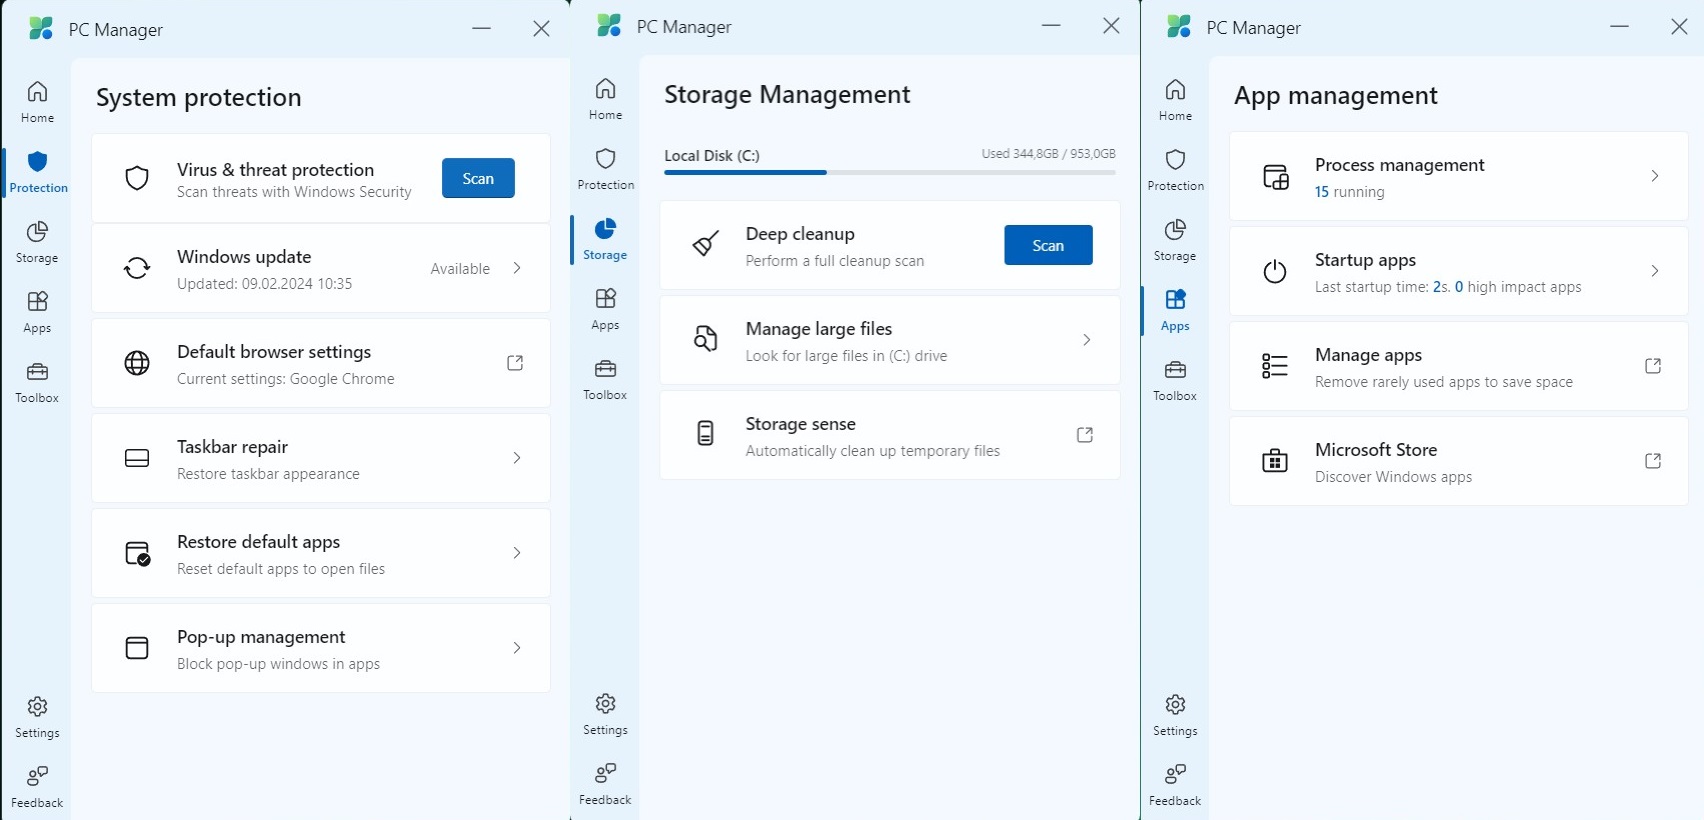Open Apps in System protection window sidebar

37,312
